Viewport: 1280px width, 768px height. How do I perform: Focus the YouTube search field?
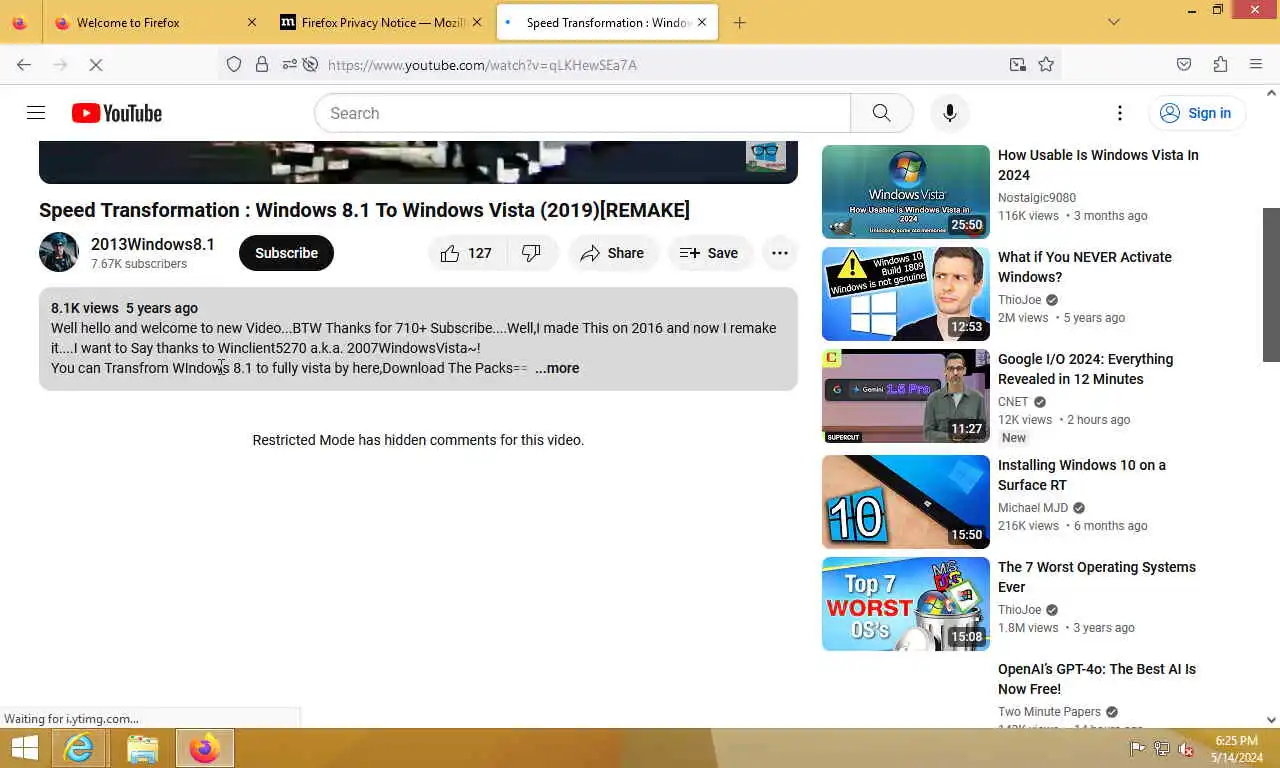click(x=582, y=113)
